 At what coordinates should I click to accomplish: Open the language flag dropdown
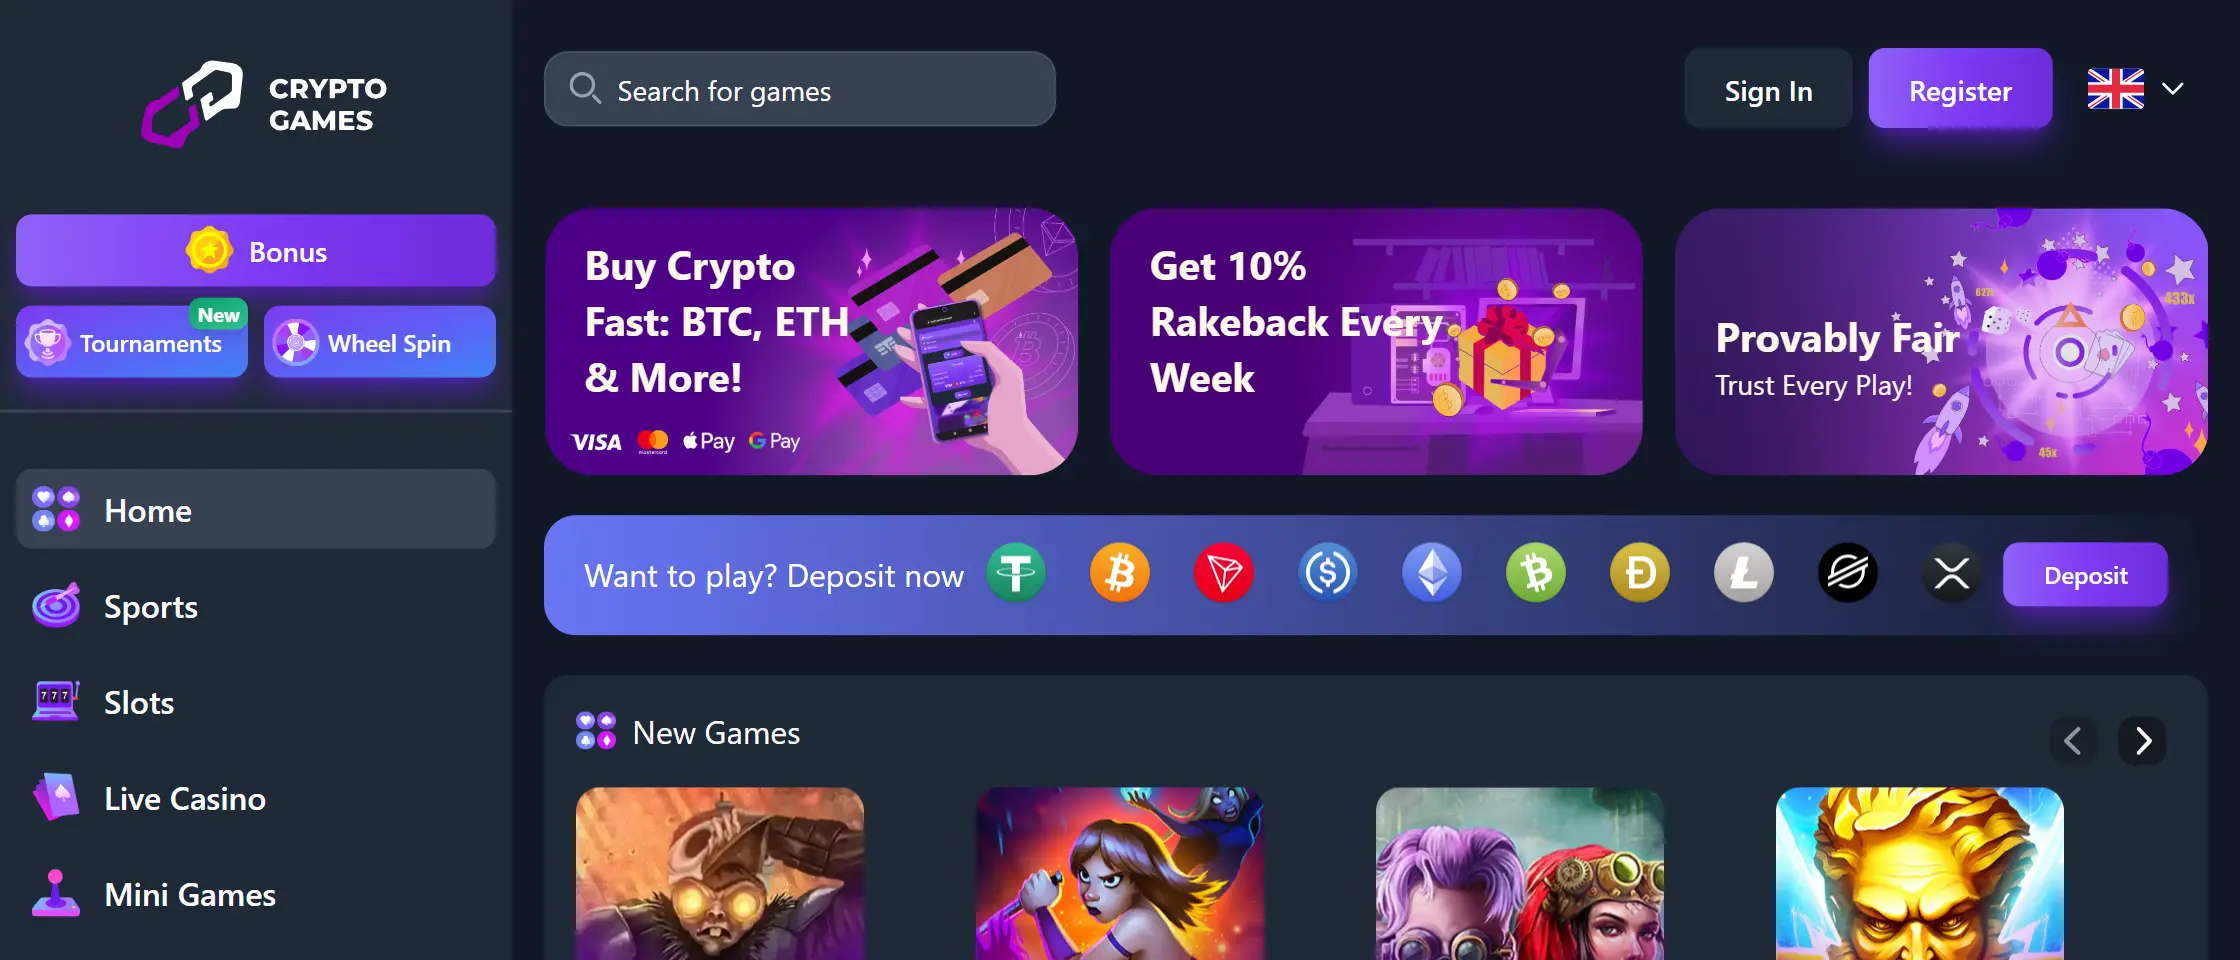(2136, 89)
